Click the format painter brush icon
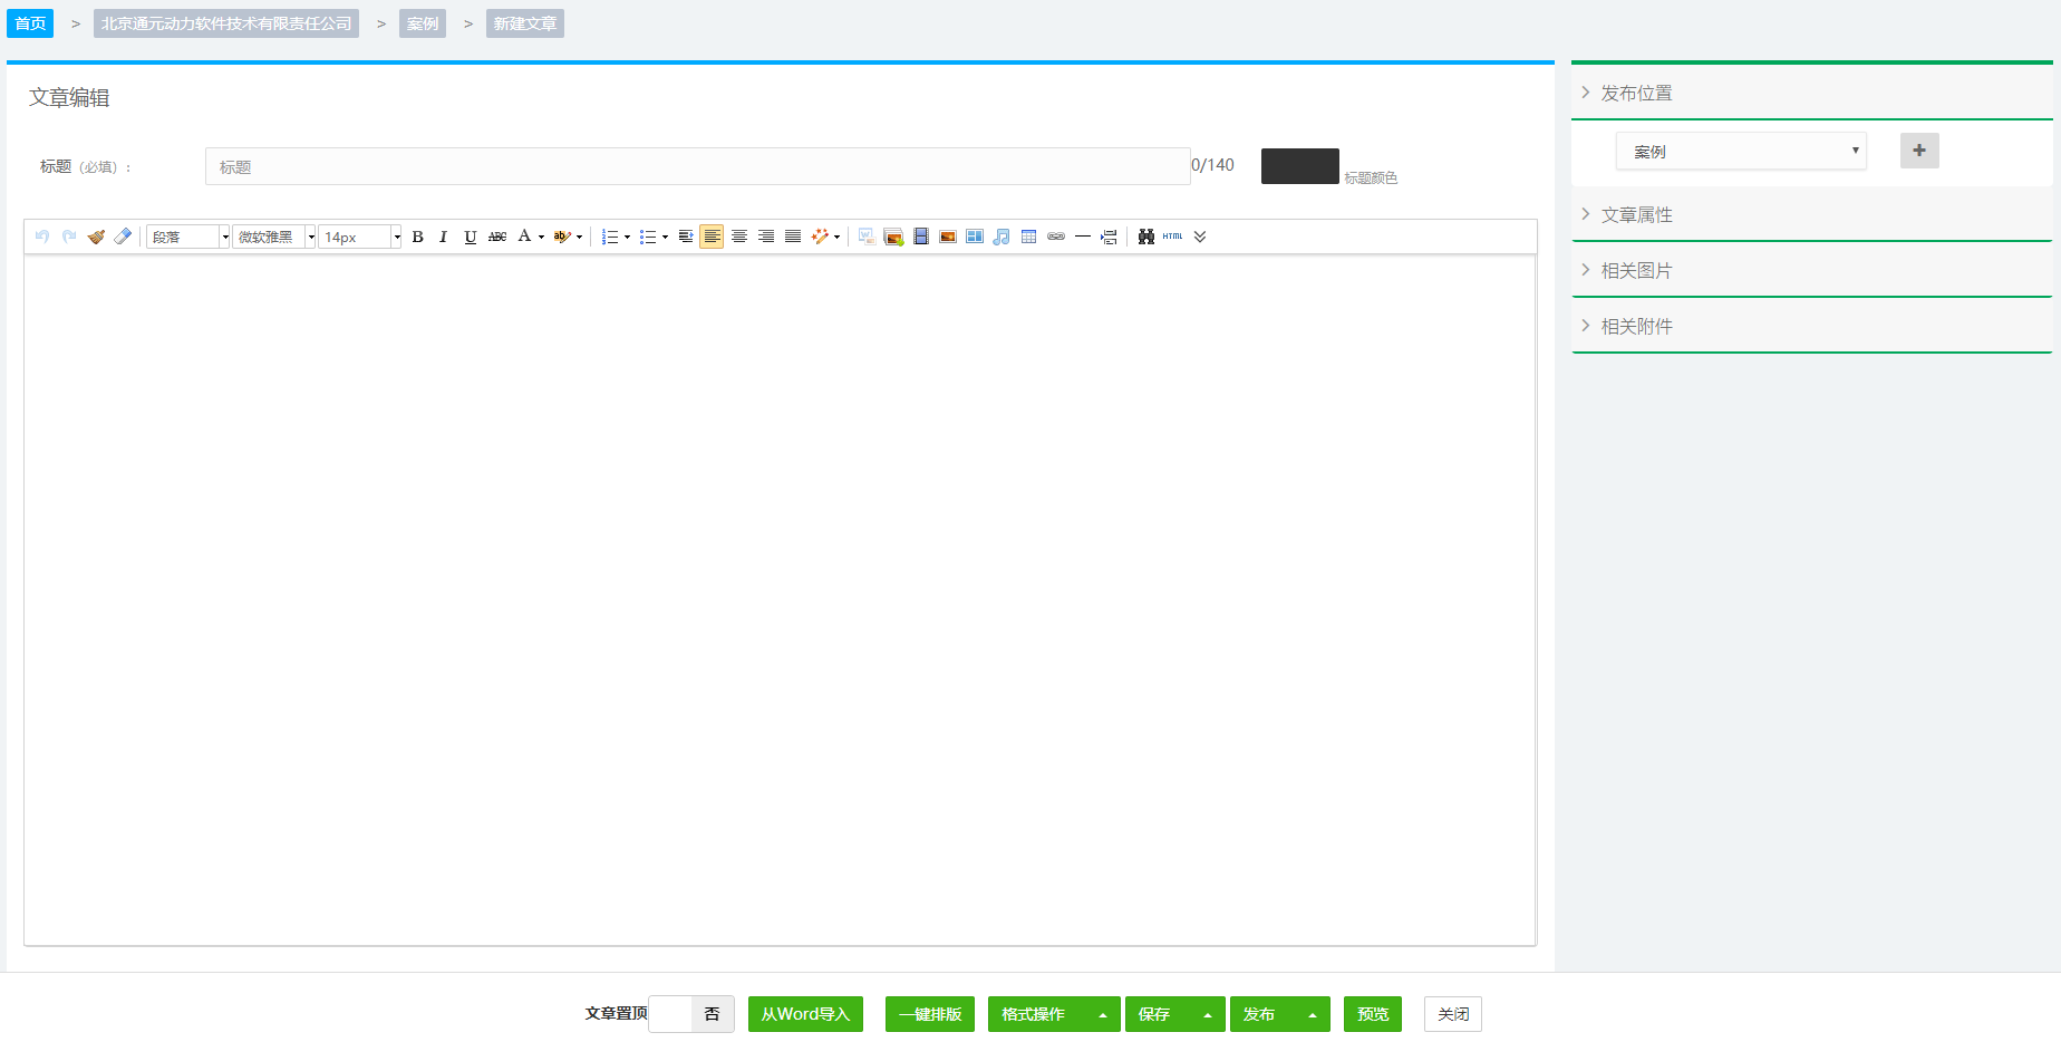 click(96, 237)
